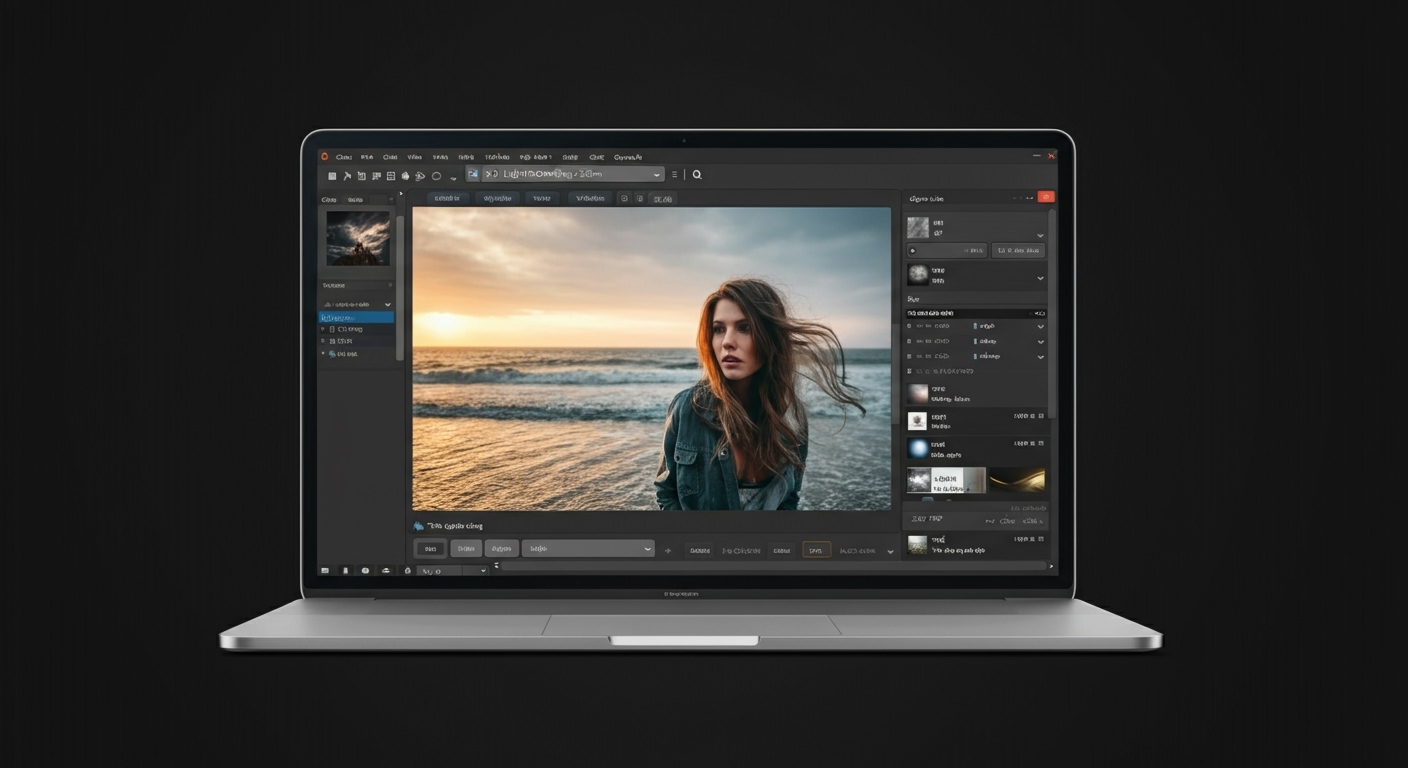Expand the collections dropdown in the left panel
This screenshot has width=1408, height=768.
[388, 304]
